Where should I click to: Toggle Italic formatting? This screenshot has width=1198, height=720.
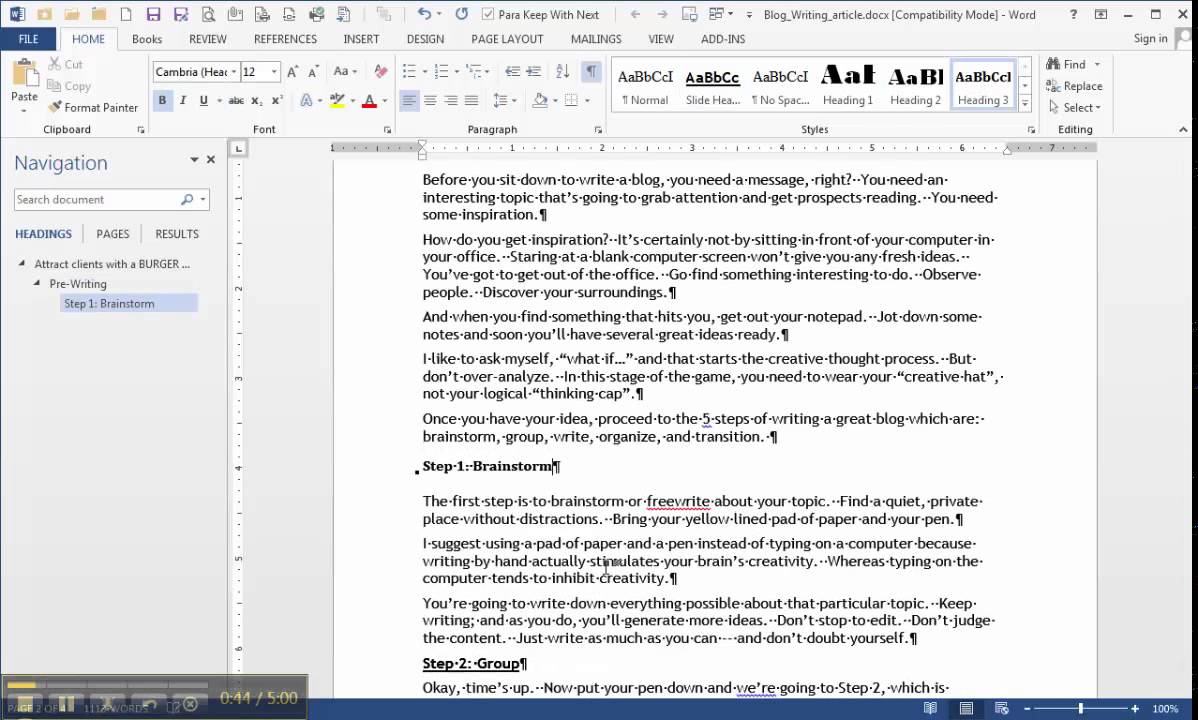click(183, 100)
